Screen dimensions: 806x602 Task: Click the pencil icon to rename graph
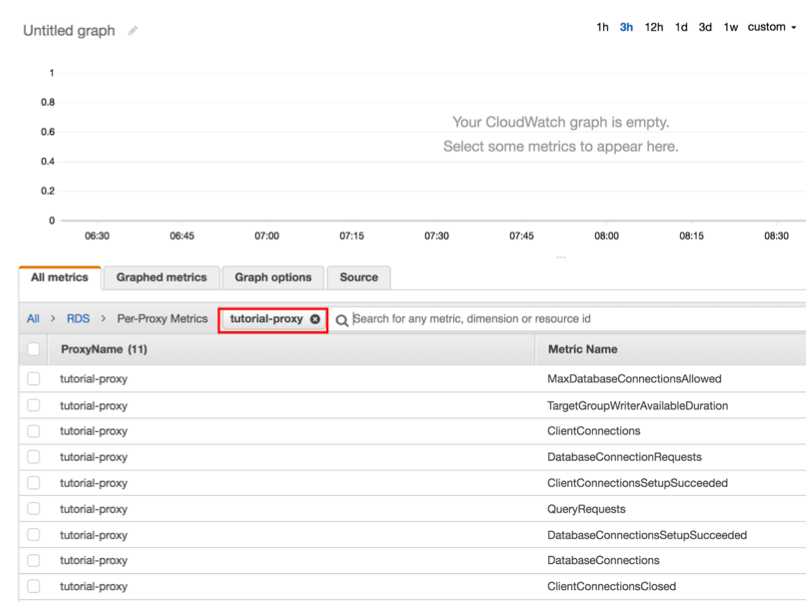pyautogui.click(x=133, y=31)
